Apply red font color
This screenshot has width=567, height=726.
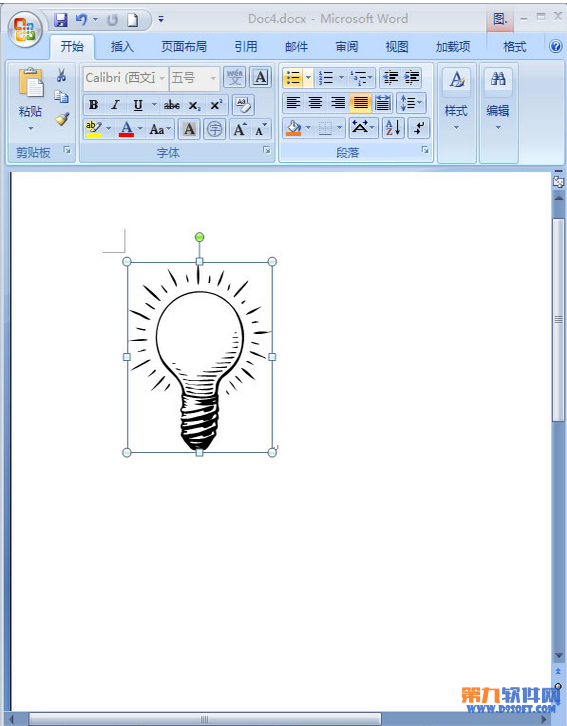[x=126, y=129]
